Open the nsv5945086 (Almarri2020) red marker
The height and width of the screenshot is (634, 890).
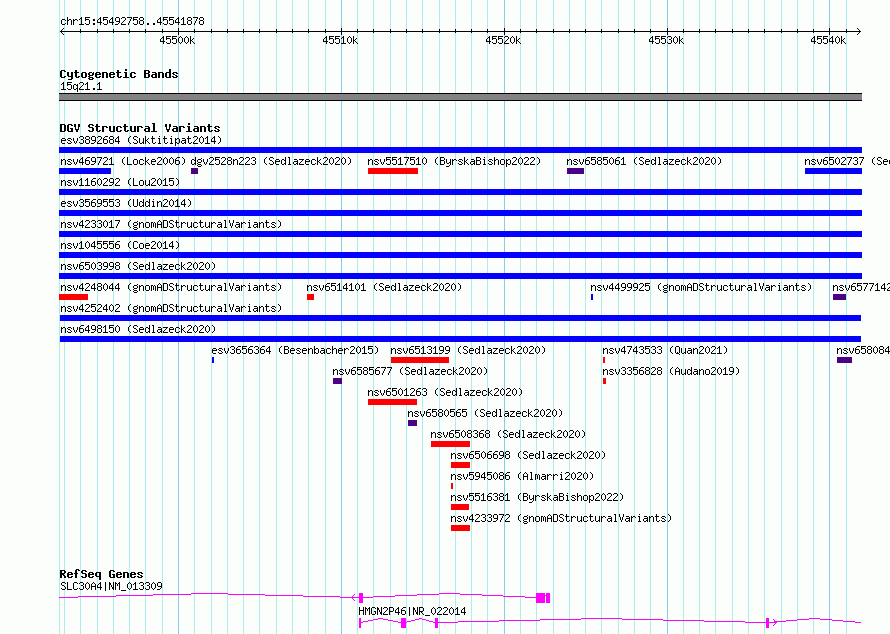coord(452,486)
